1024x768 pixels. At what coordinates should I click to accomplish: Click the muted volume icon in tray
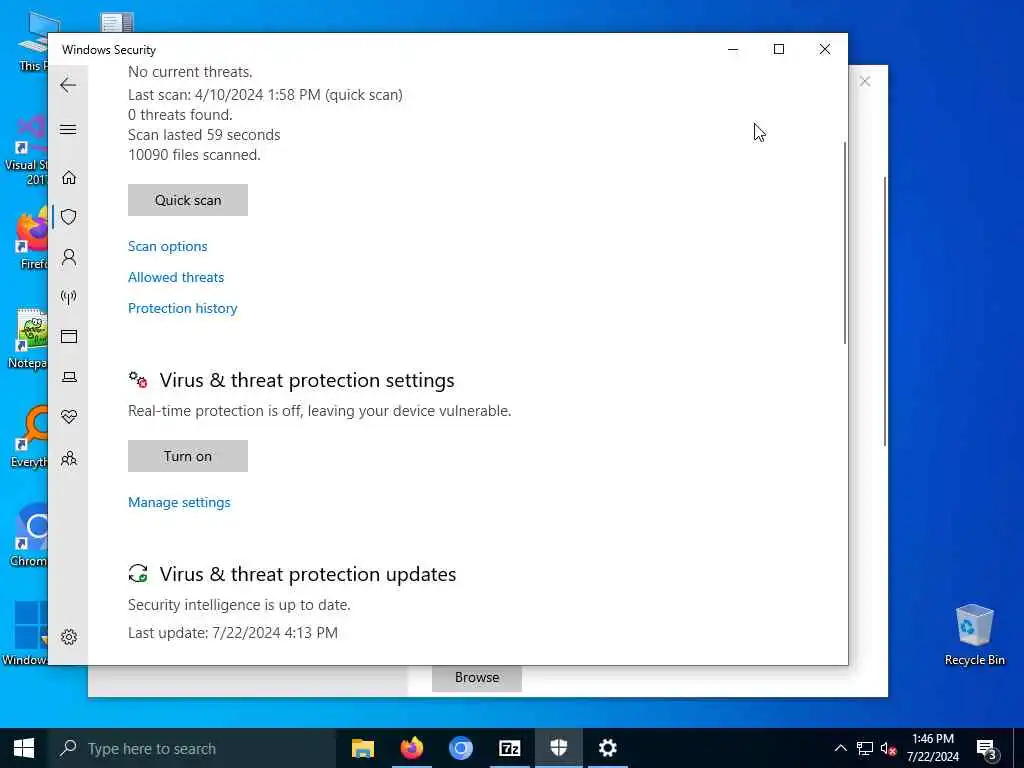tap(888, 748)
